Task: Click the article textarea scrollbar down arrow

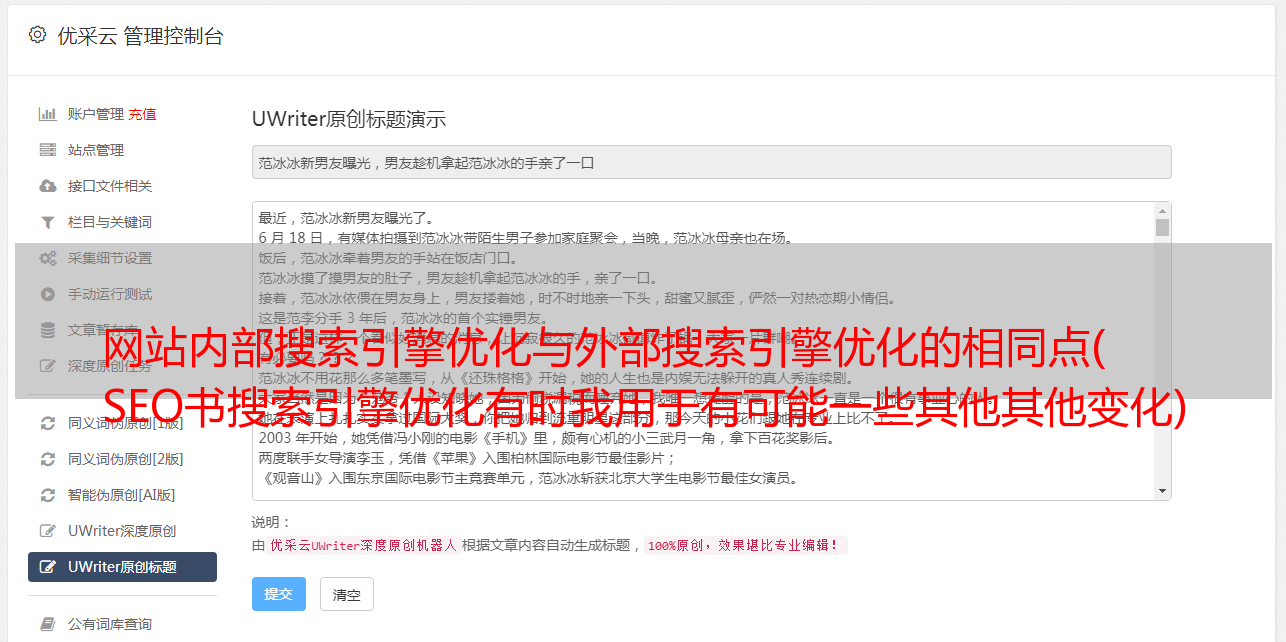Action: tap(1162, 490)
